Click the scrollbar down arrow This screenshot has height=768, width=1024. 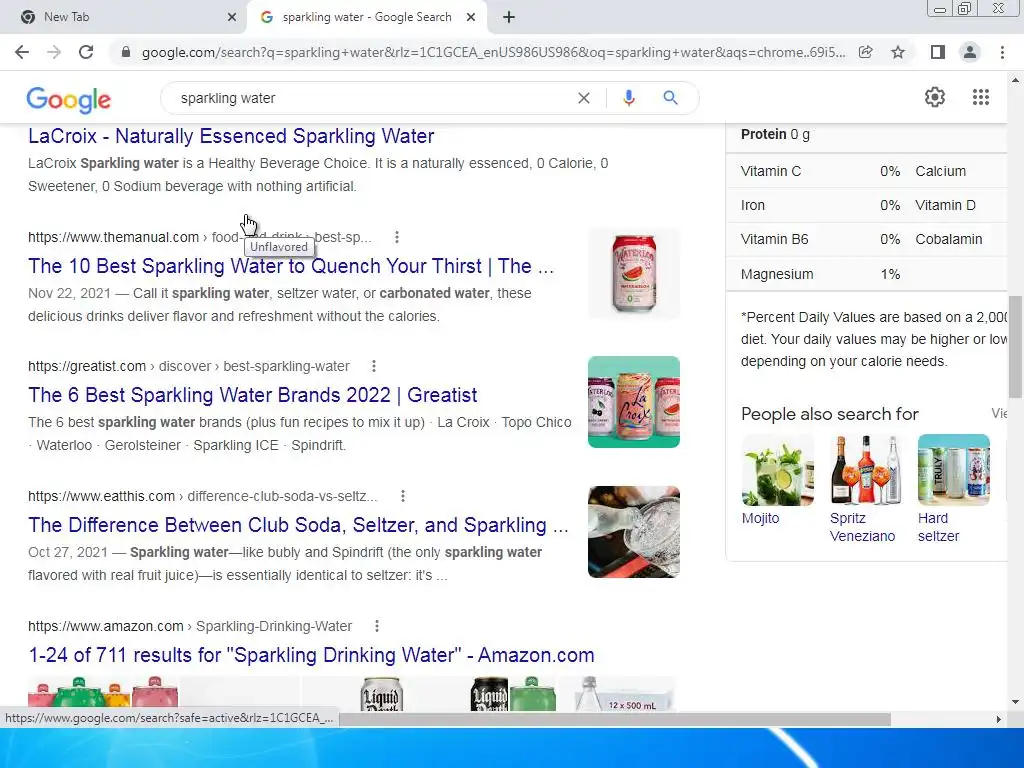pos(1015,702)
